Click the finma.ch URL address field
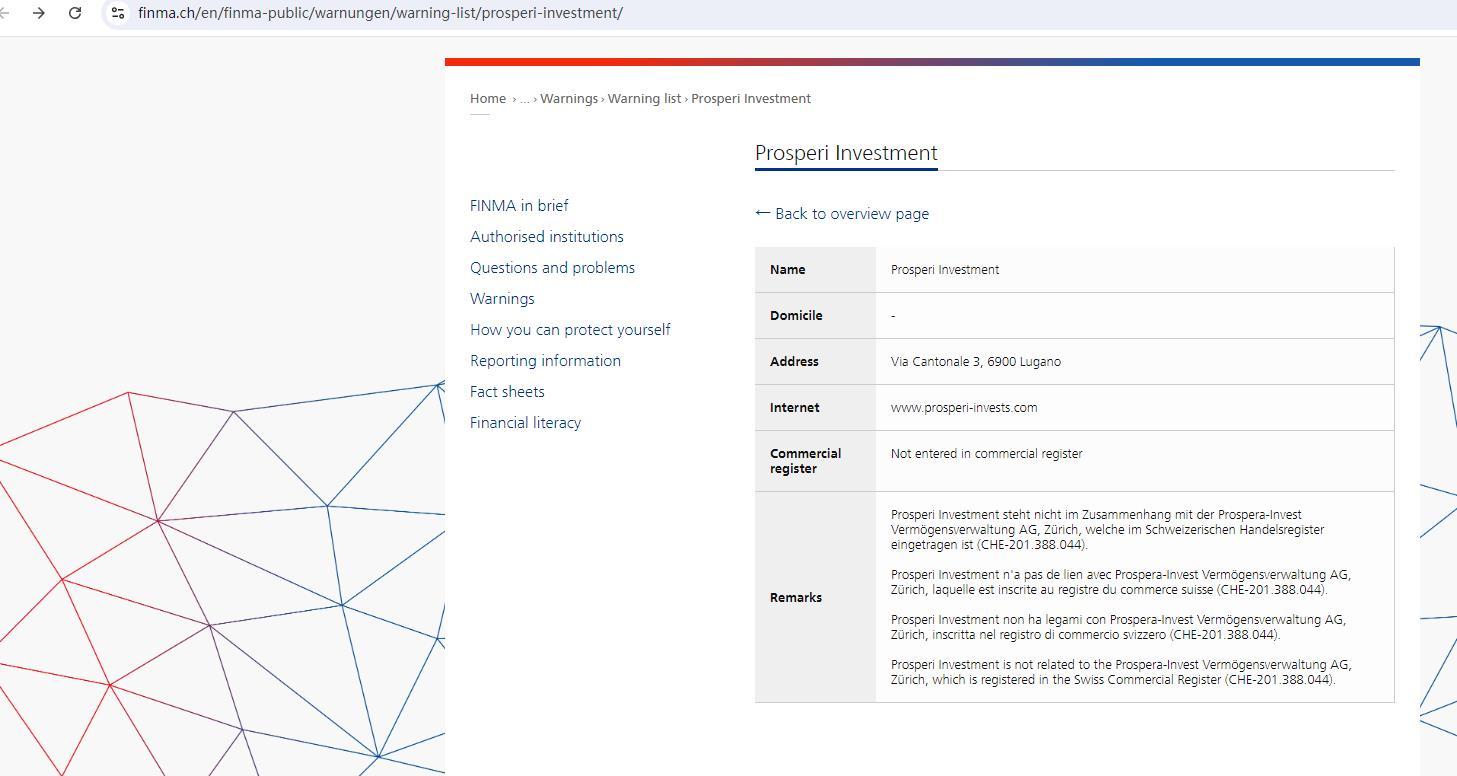 tap(380, 13)
